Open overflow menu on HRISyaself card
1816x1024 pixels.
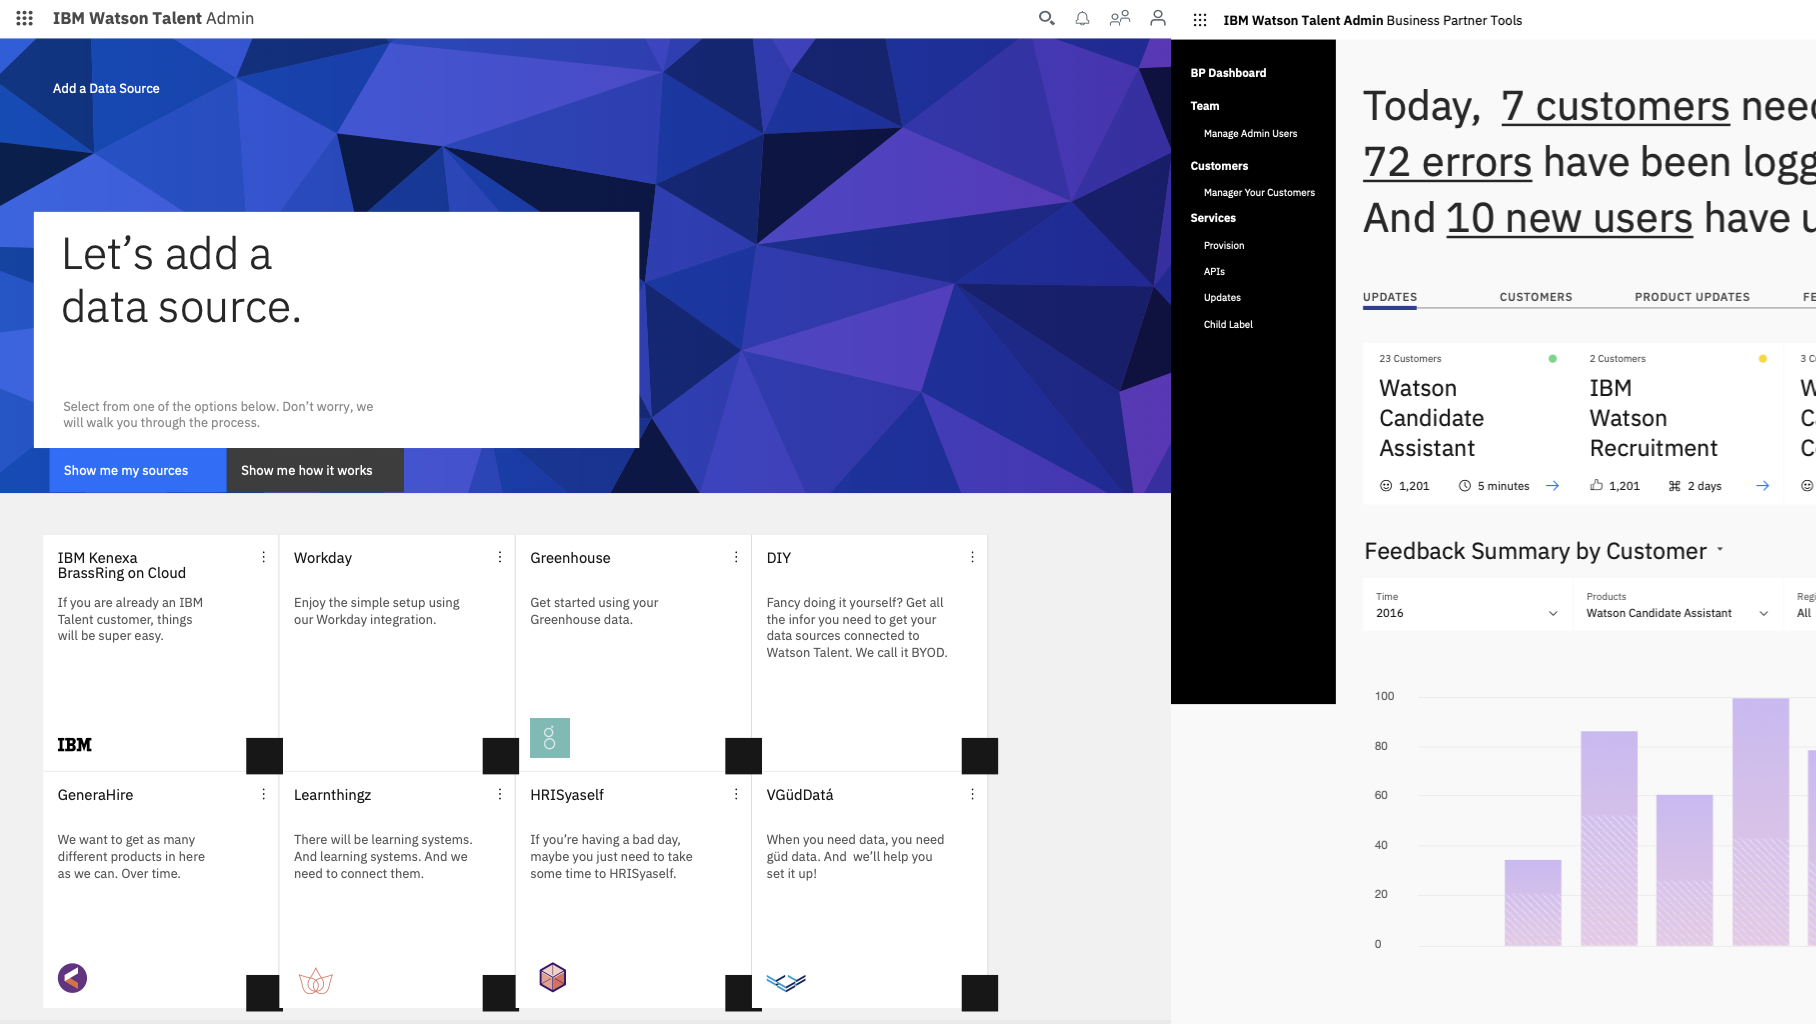click(736, 794)
